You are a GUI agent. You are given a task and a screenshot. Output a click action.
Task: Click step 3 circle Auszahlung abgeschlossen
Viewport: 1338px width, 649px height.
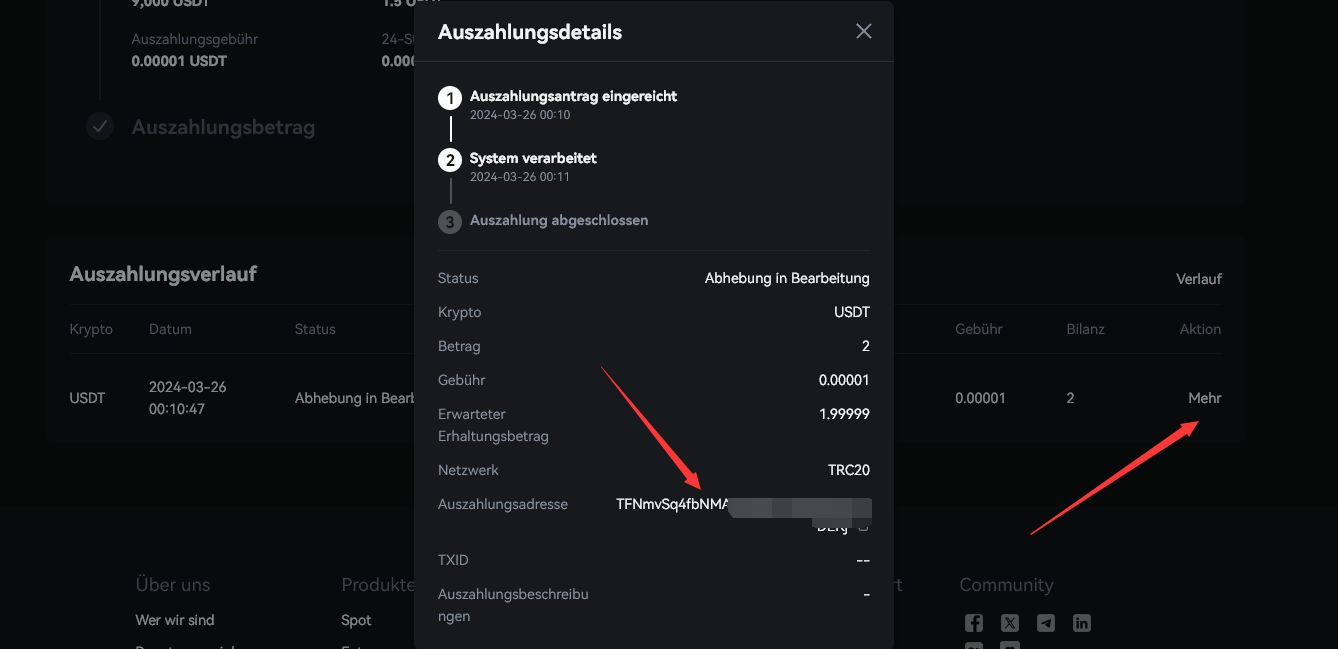(x=450, y=222)
